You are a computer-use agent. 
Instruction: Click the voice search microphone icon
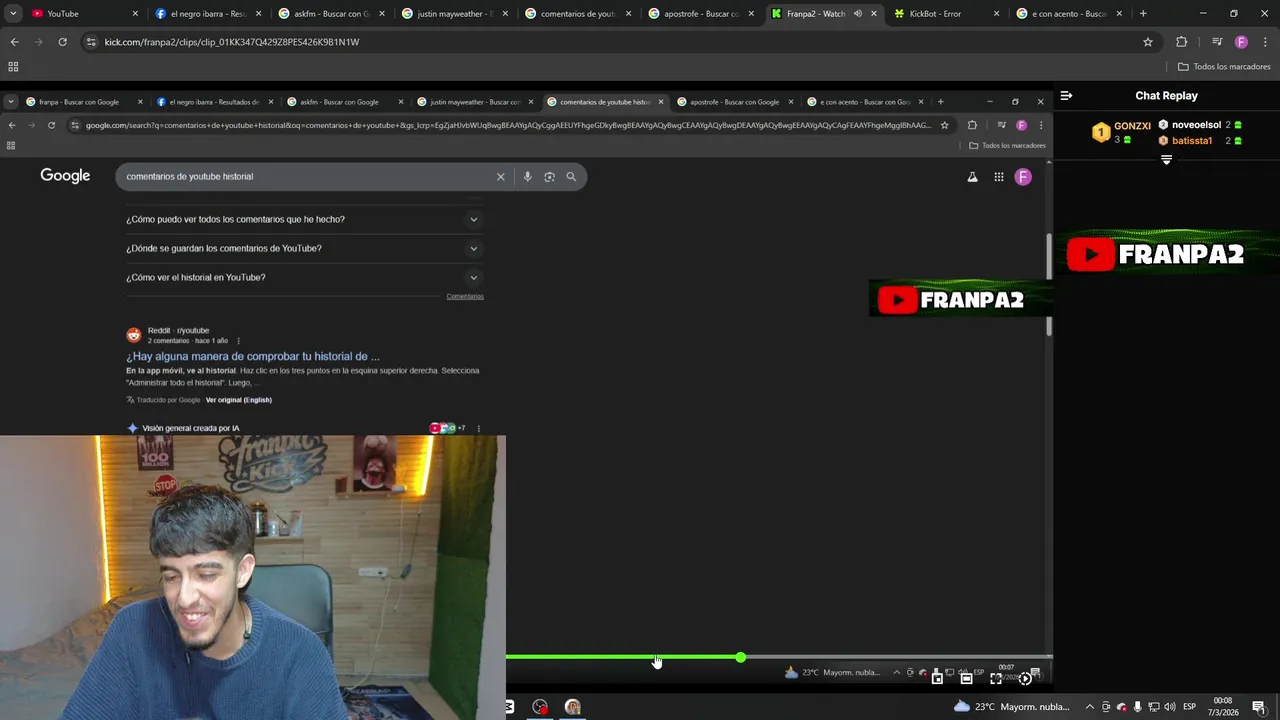click(527, 177)
